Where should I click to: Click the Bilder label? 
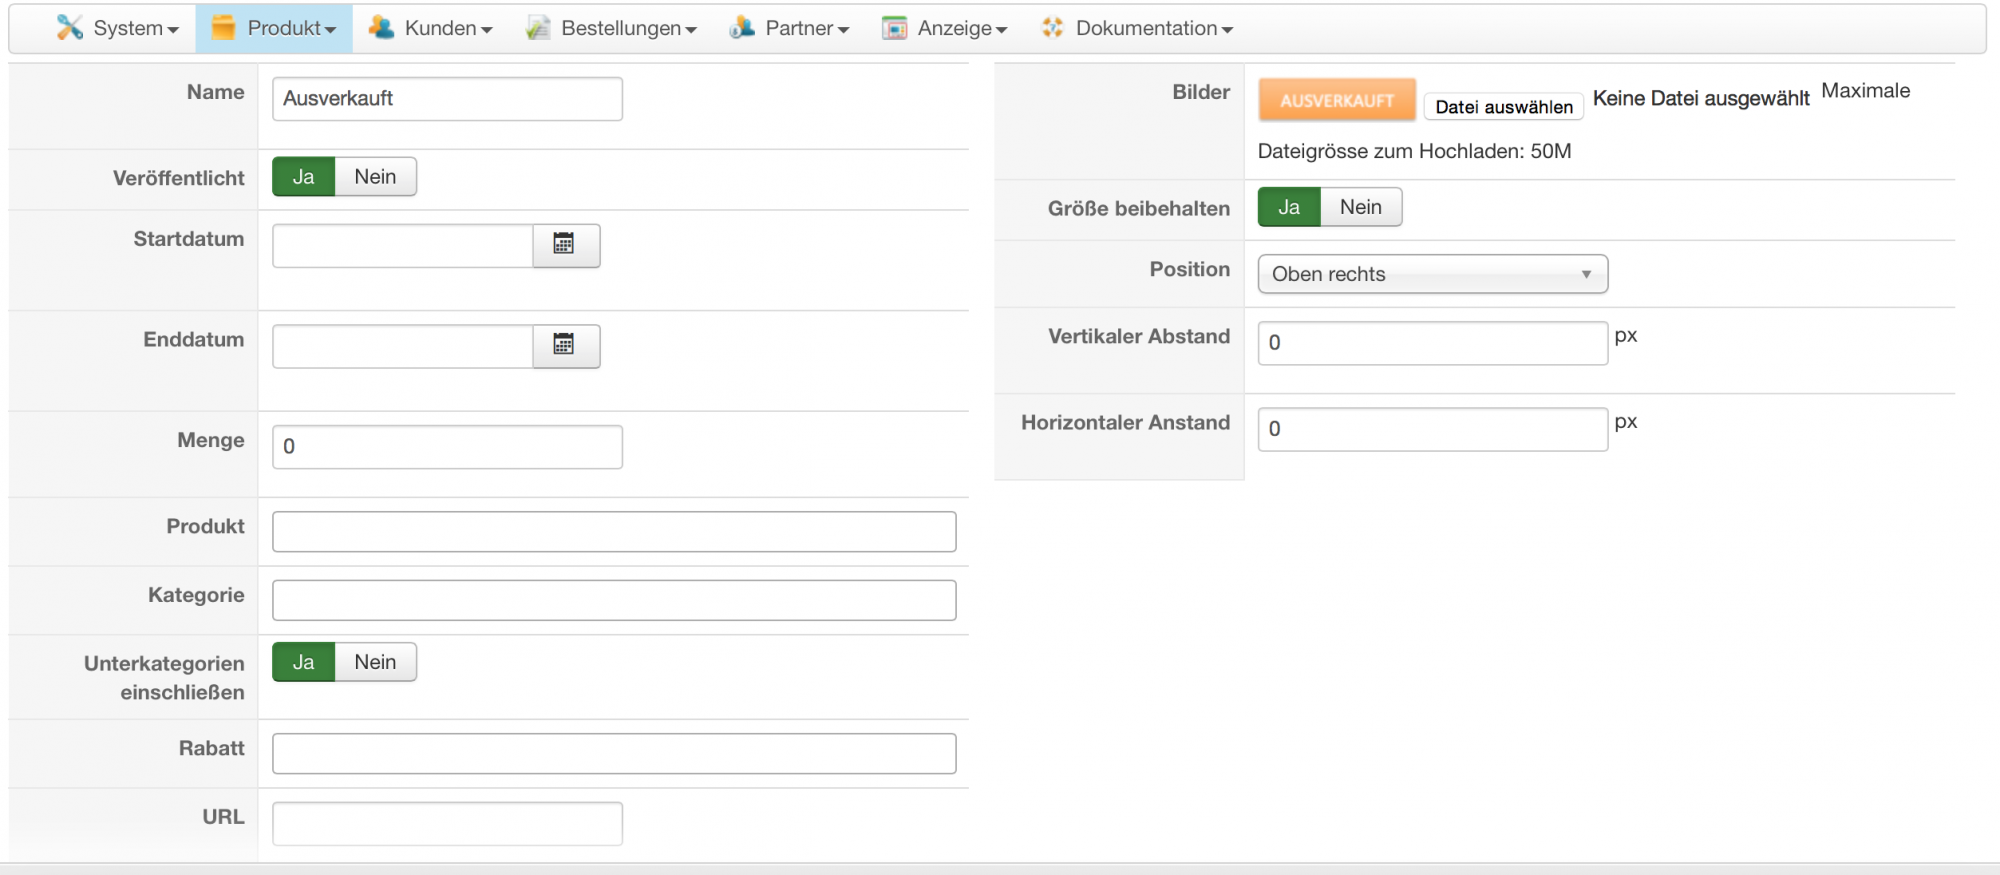[1201, 92]
